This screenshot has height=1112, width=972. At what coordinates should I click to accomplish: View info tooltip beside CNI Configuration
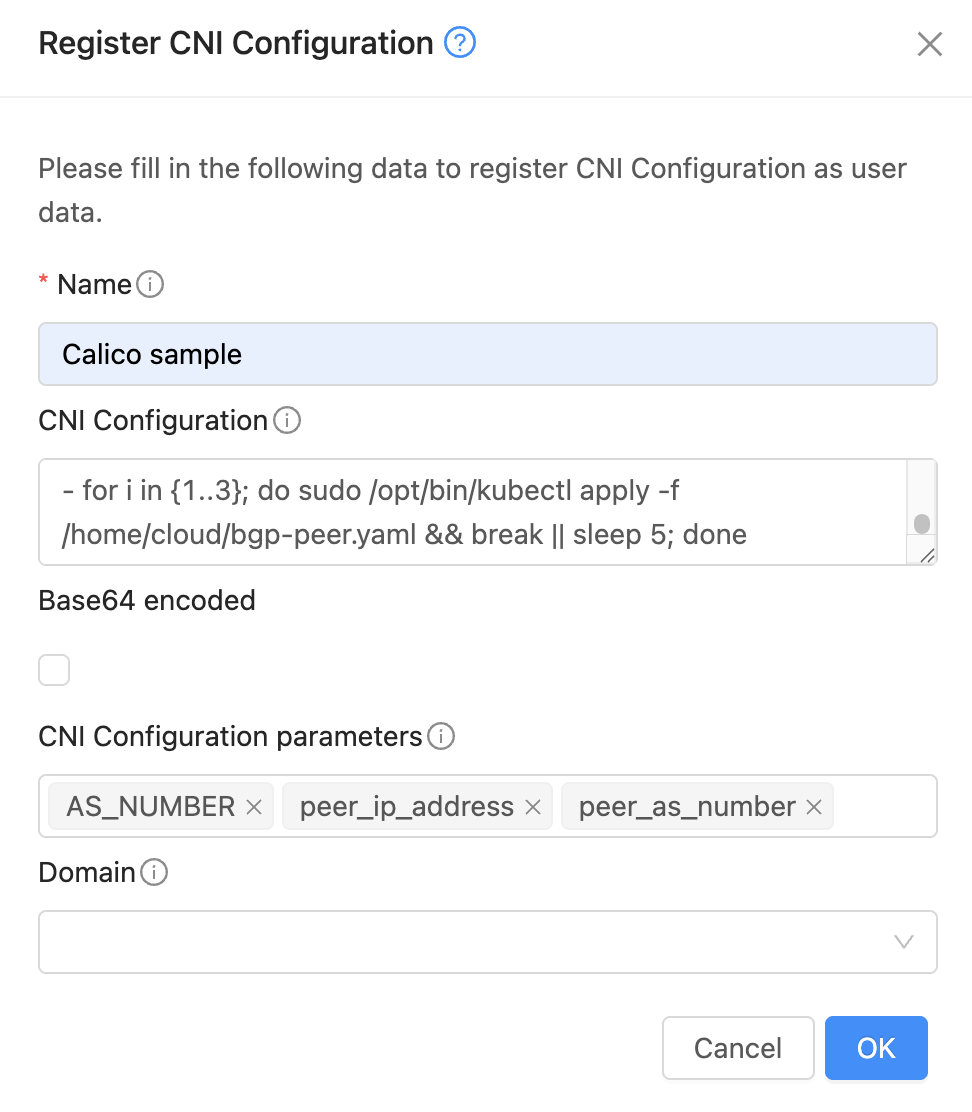287,420
